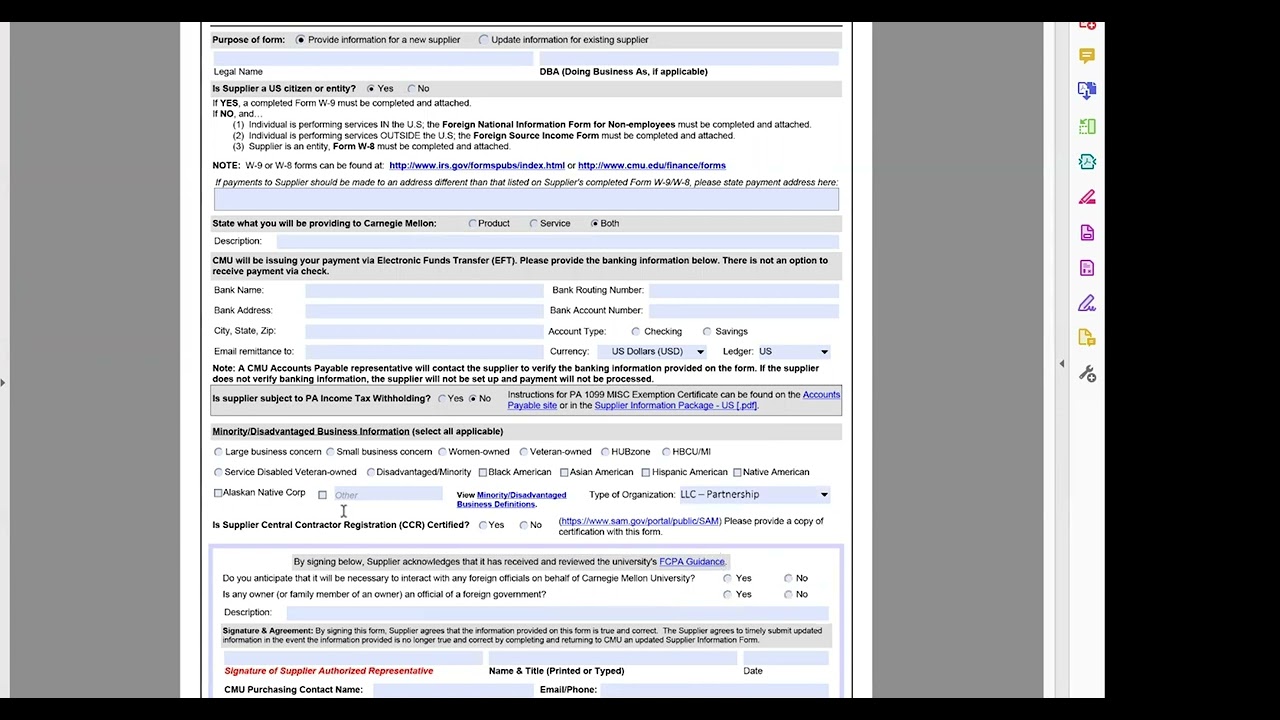Screen dimensions: 1280x720
Task: Choose Yes for PA Income Tax Withholding
Action: pos(442,399)
